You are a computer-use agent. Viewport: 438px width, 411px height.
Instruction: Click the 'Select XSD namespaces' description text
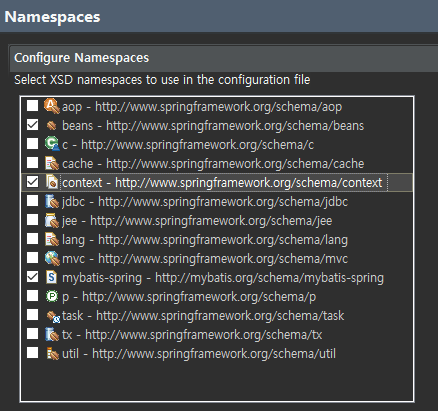(162, 80)
